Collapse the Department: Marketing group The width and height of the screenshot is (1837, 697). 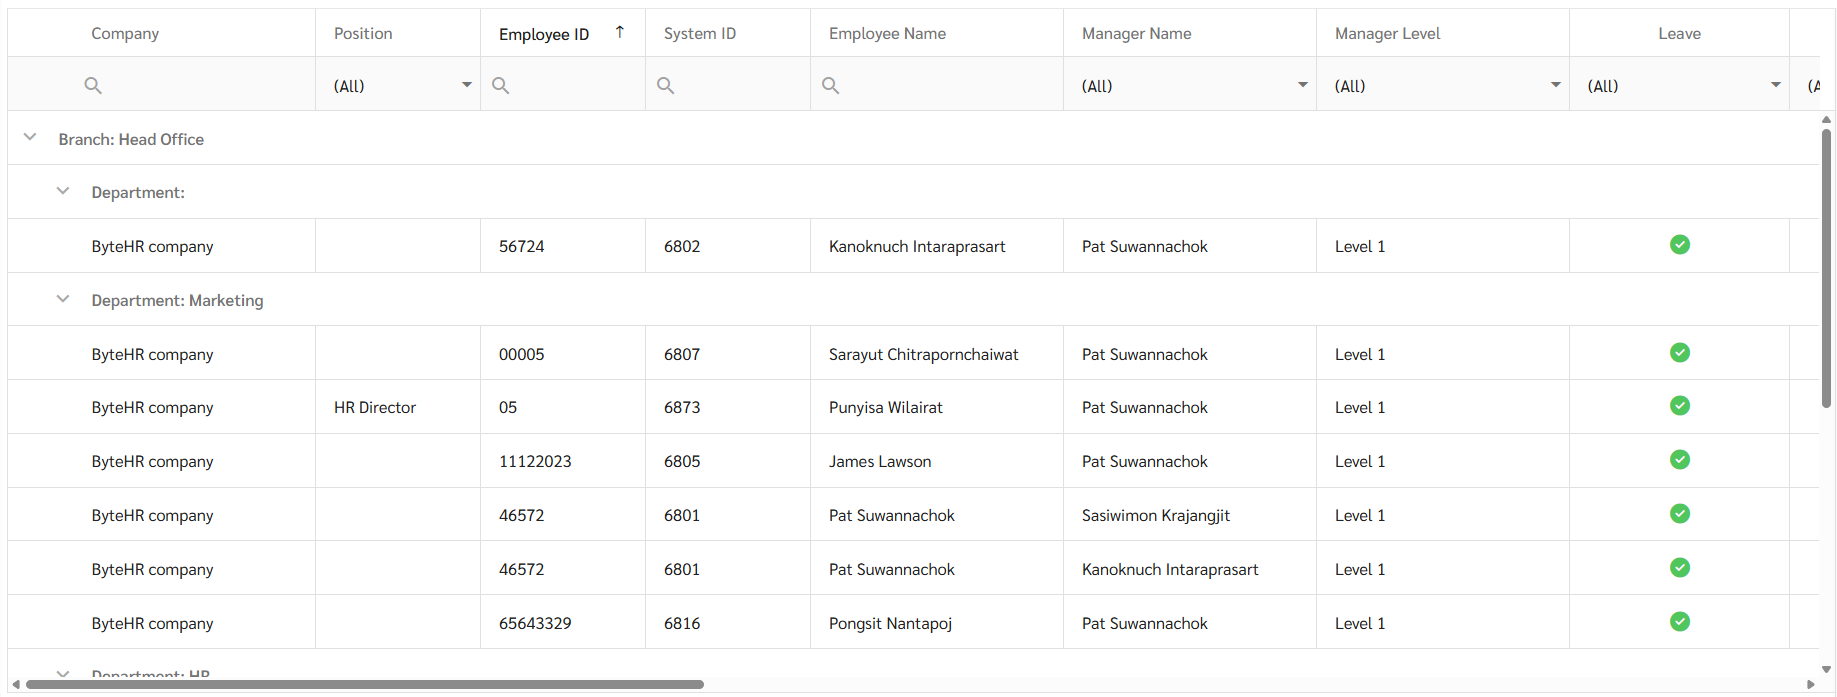click(x=63, y=299)
